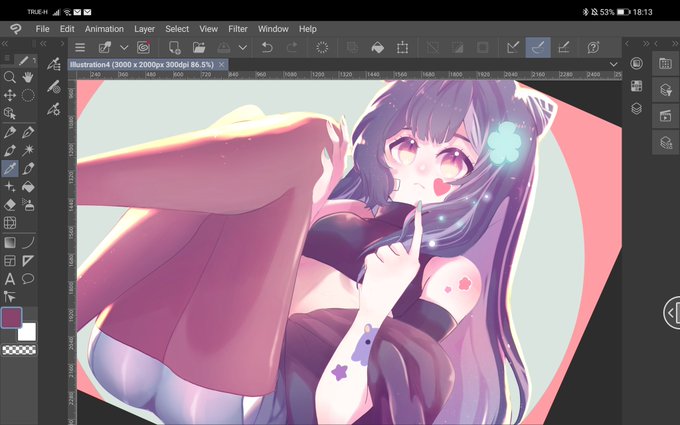
Task: Select the Fill bucket tool
Action: coord(28,187)
